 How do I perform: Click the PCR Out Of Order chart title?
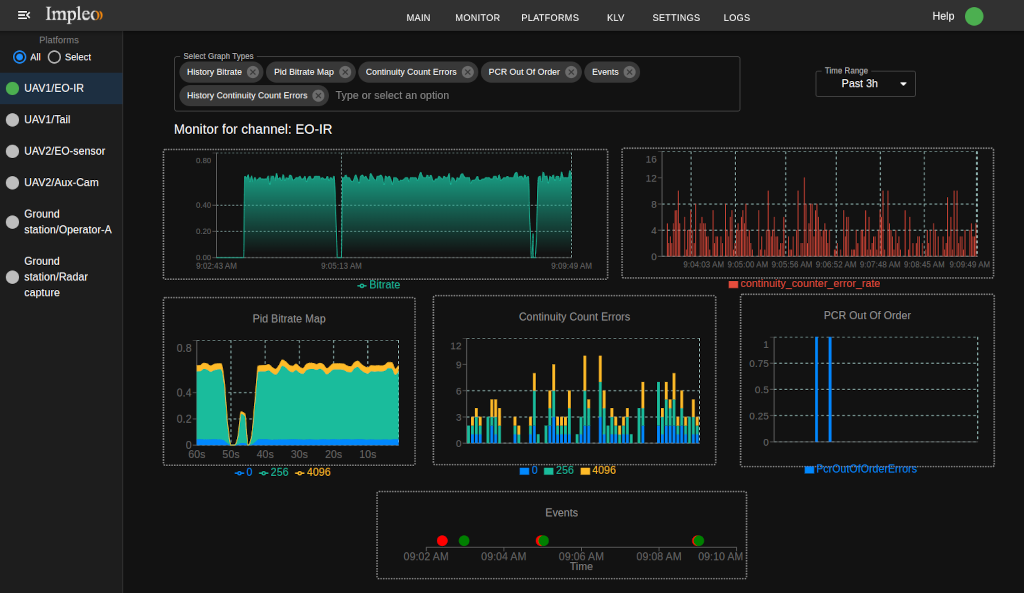867,315
